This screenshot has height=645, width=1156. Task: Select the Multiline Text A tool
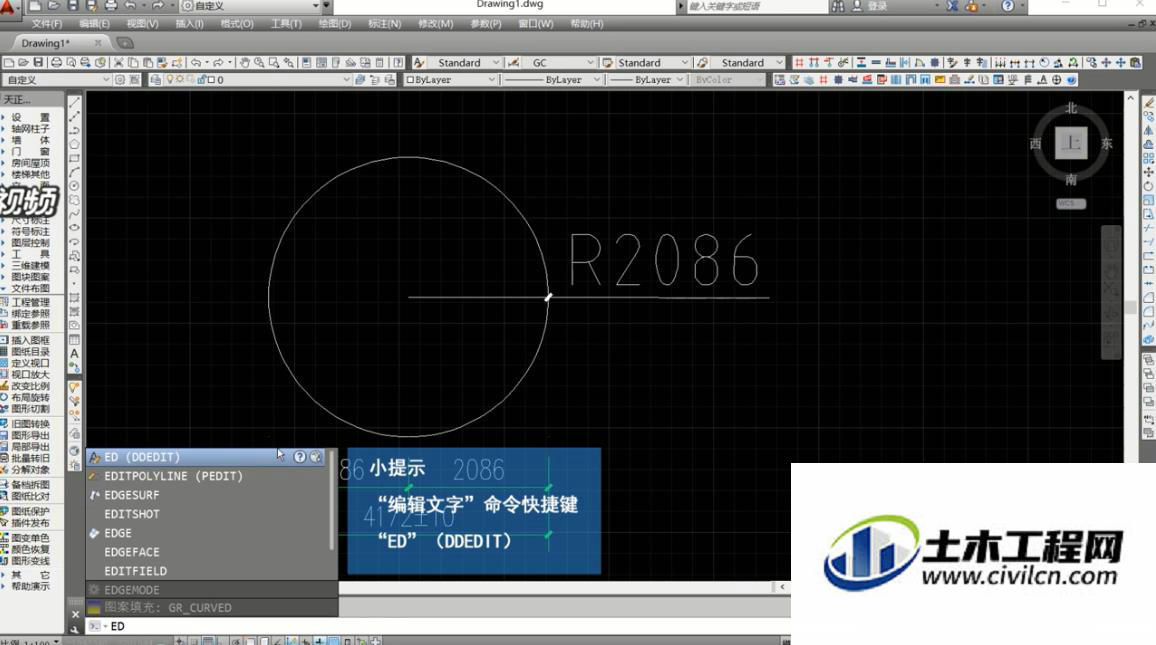[x=74, y=354]
